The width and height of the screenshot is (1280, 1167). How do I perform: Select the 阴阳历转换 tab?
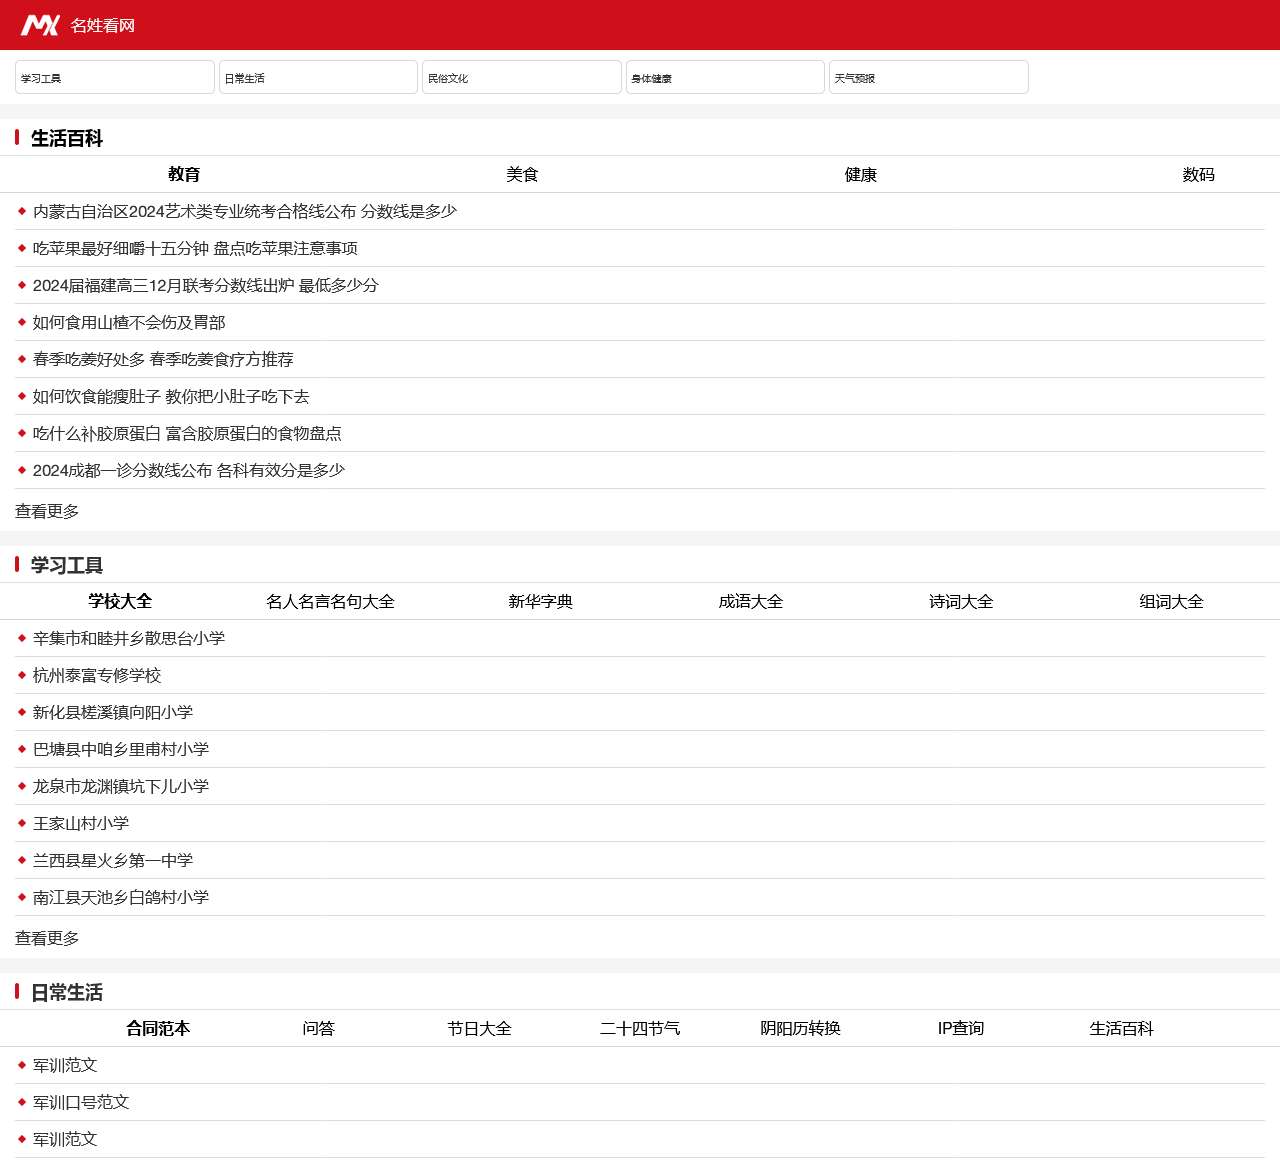point(800,1028)
